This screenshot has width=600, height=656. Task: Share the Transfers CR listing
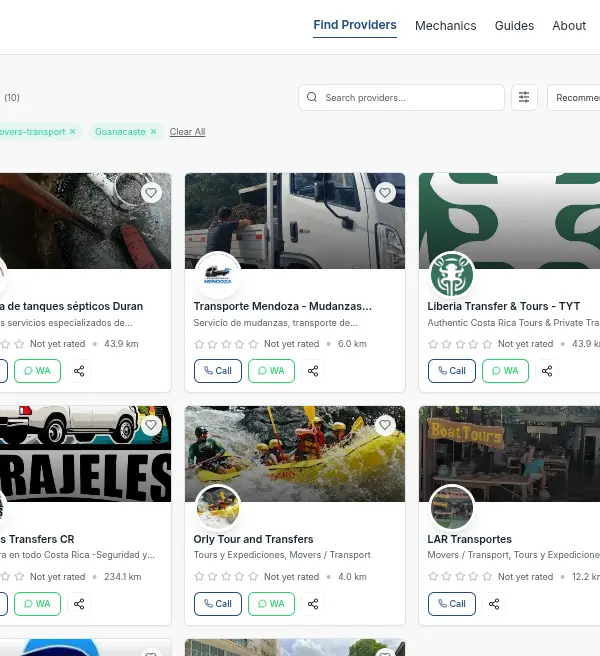[x=79, y=604]
